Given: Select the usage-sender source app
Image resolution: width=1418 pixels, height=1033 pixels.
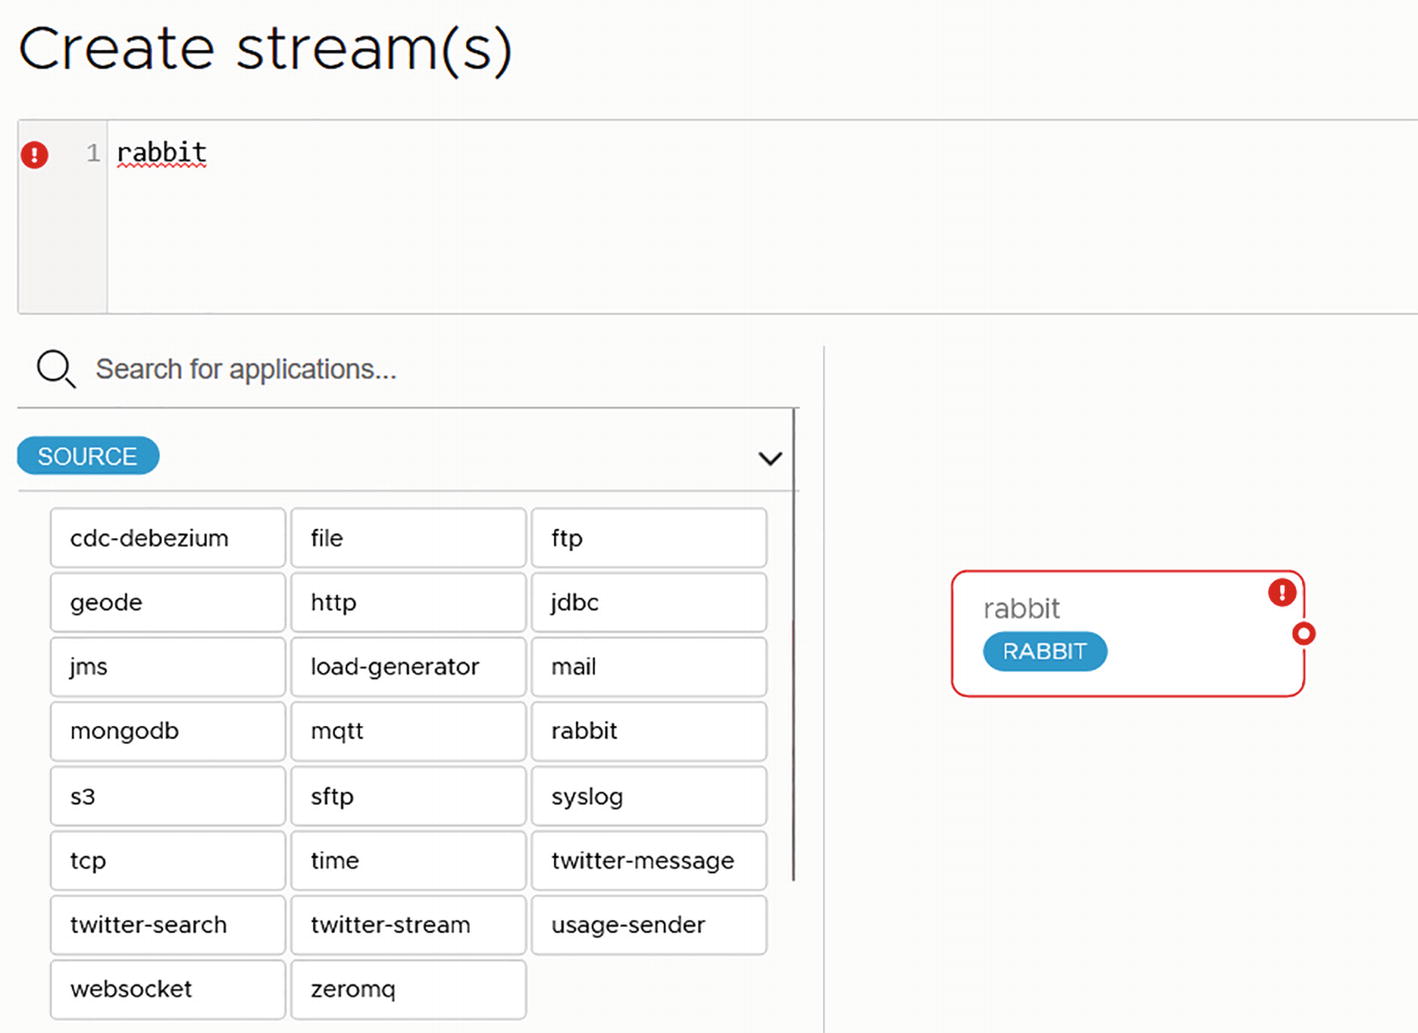Looking at the screenshot, I should click(648, 925).
